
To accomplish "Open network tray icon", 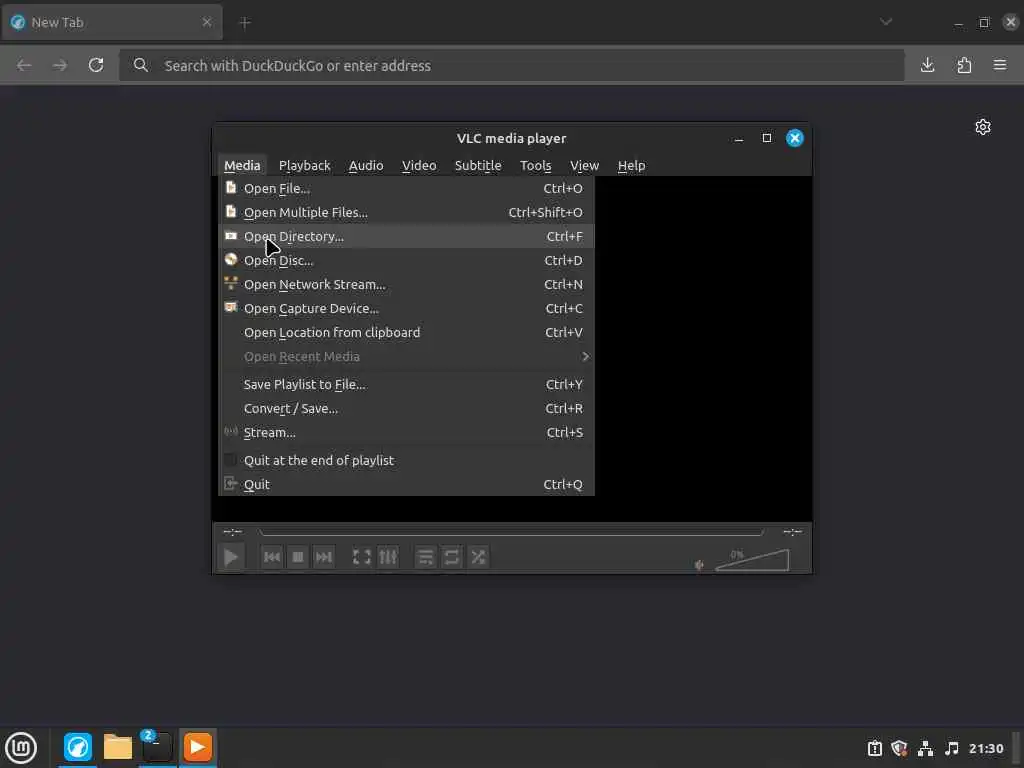I will coord(925,748).
